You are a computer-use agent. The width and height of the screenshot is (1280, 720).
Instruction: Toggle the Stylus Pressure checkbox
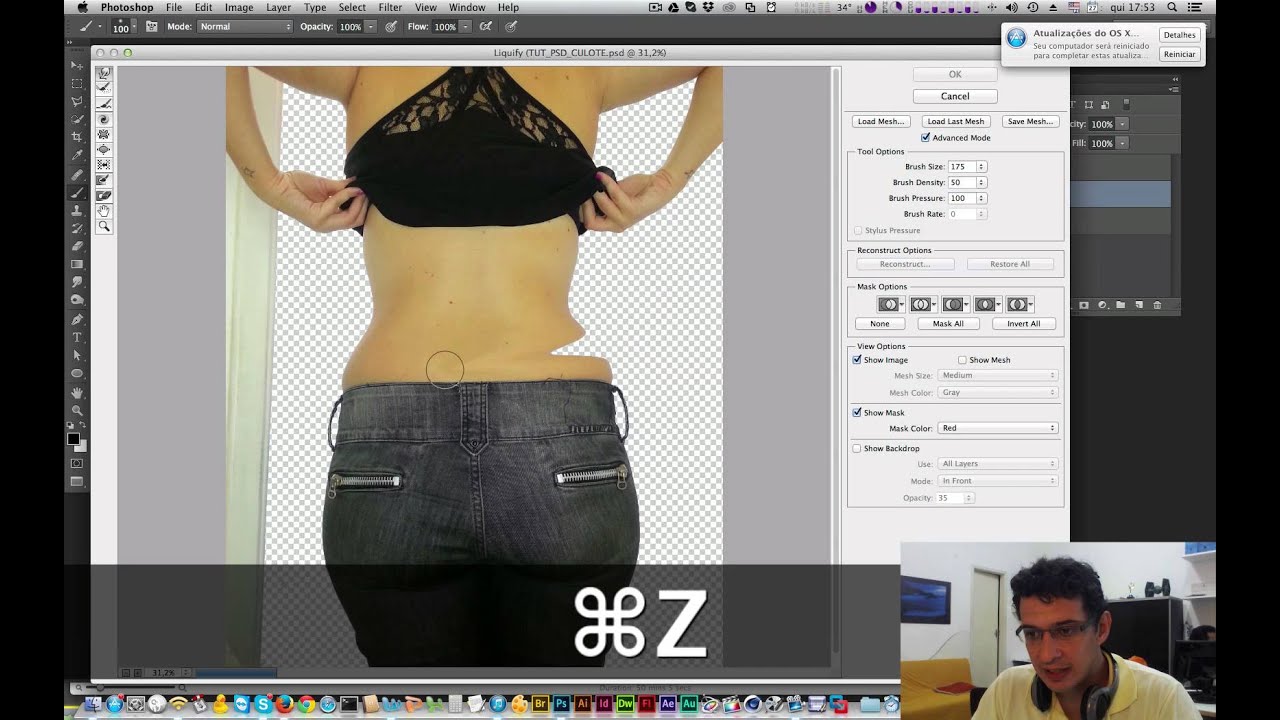click(x=857, y=230)
